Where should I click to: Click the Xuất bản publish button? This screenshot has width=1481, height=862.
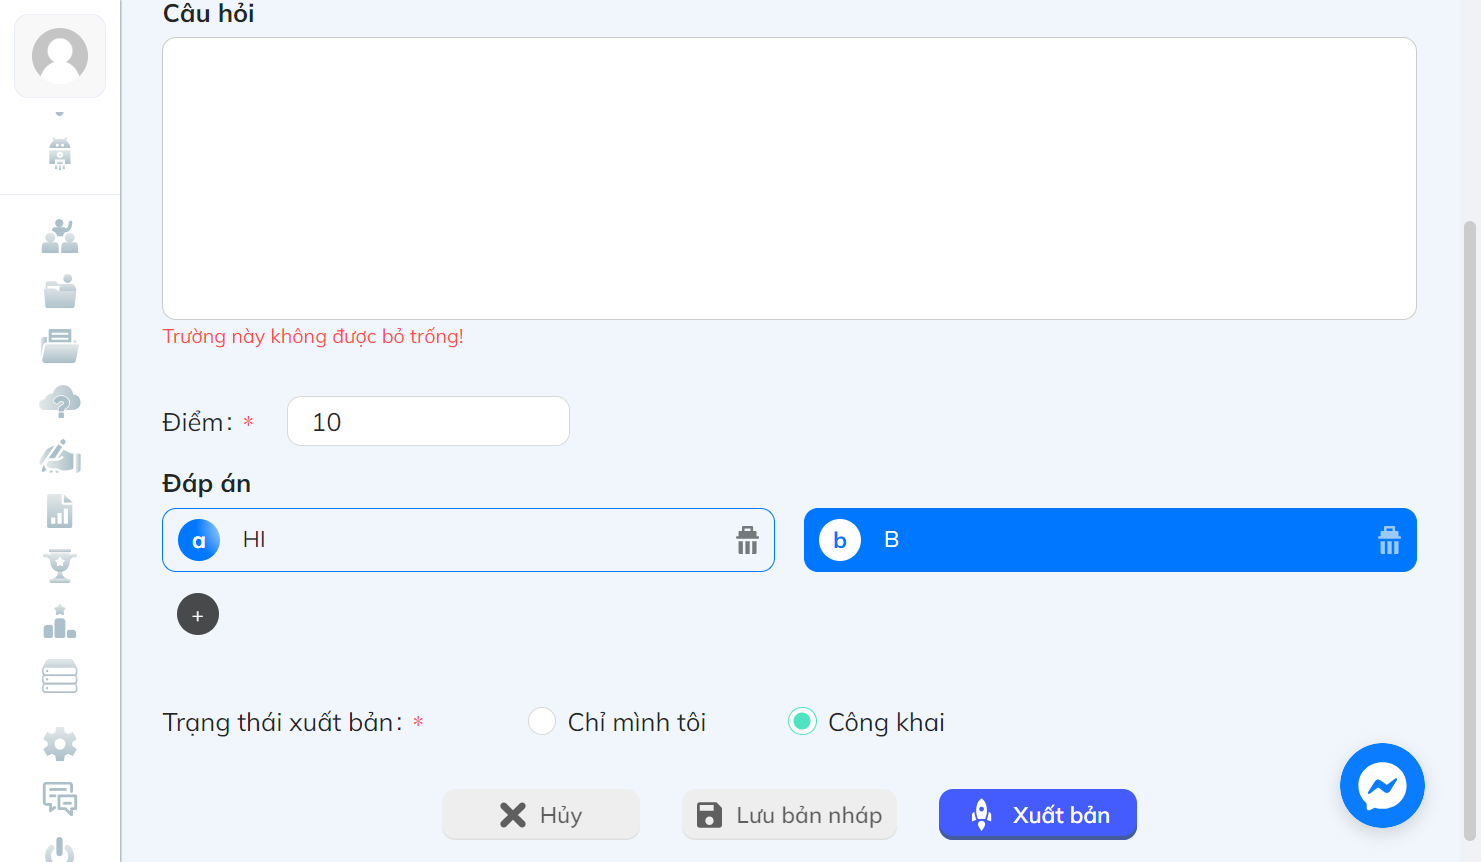1038,814
